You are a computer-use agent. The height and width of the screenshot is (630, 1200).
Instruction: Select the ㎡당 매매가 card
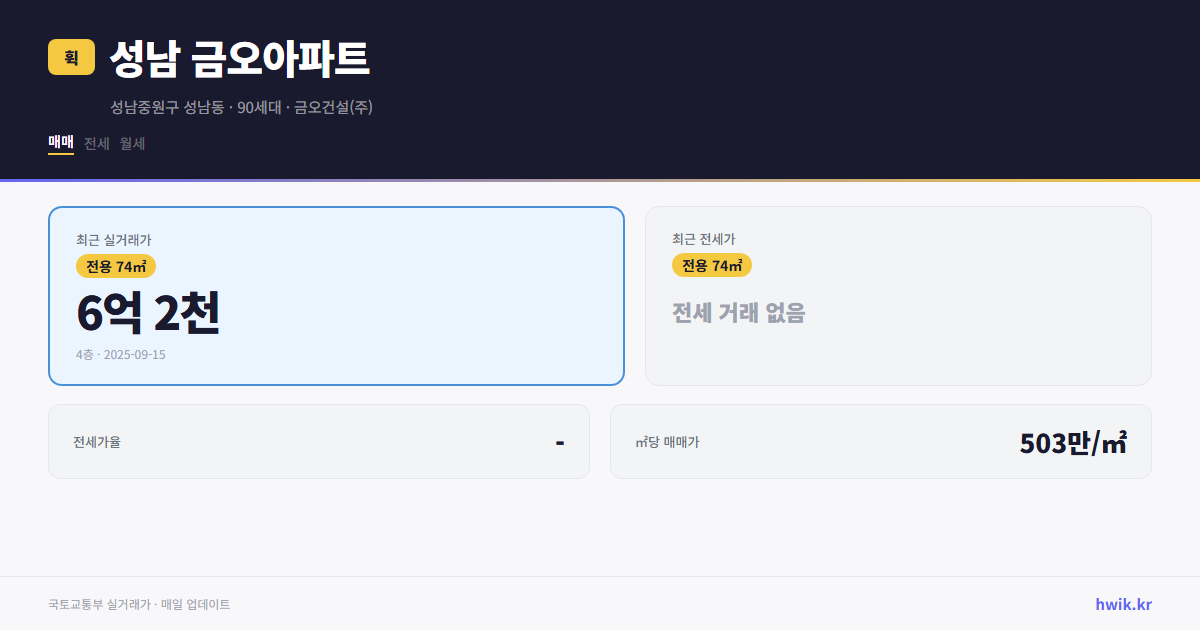880,441
